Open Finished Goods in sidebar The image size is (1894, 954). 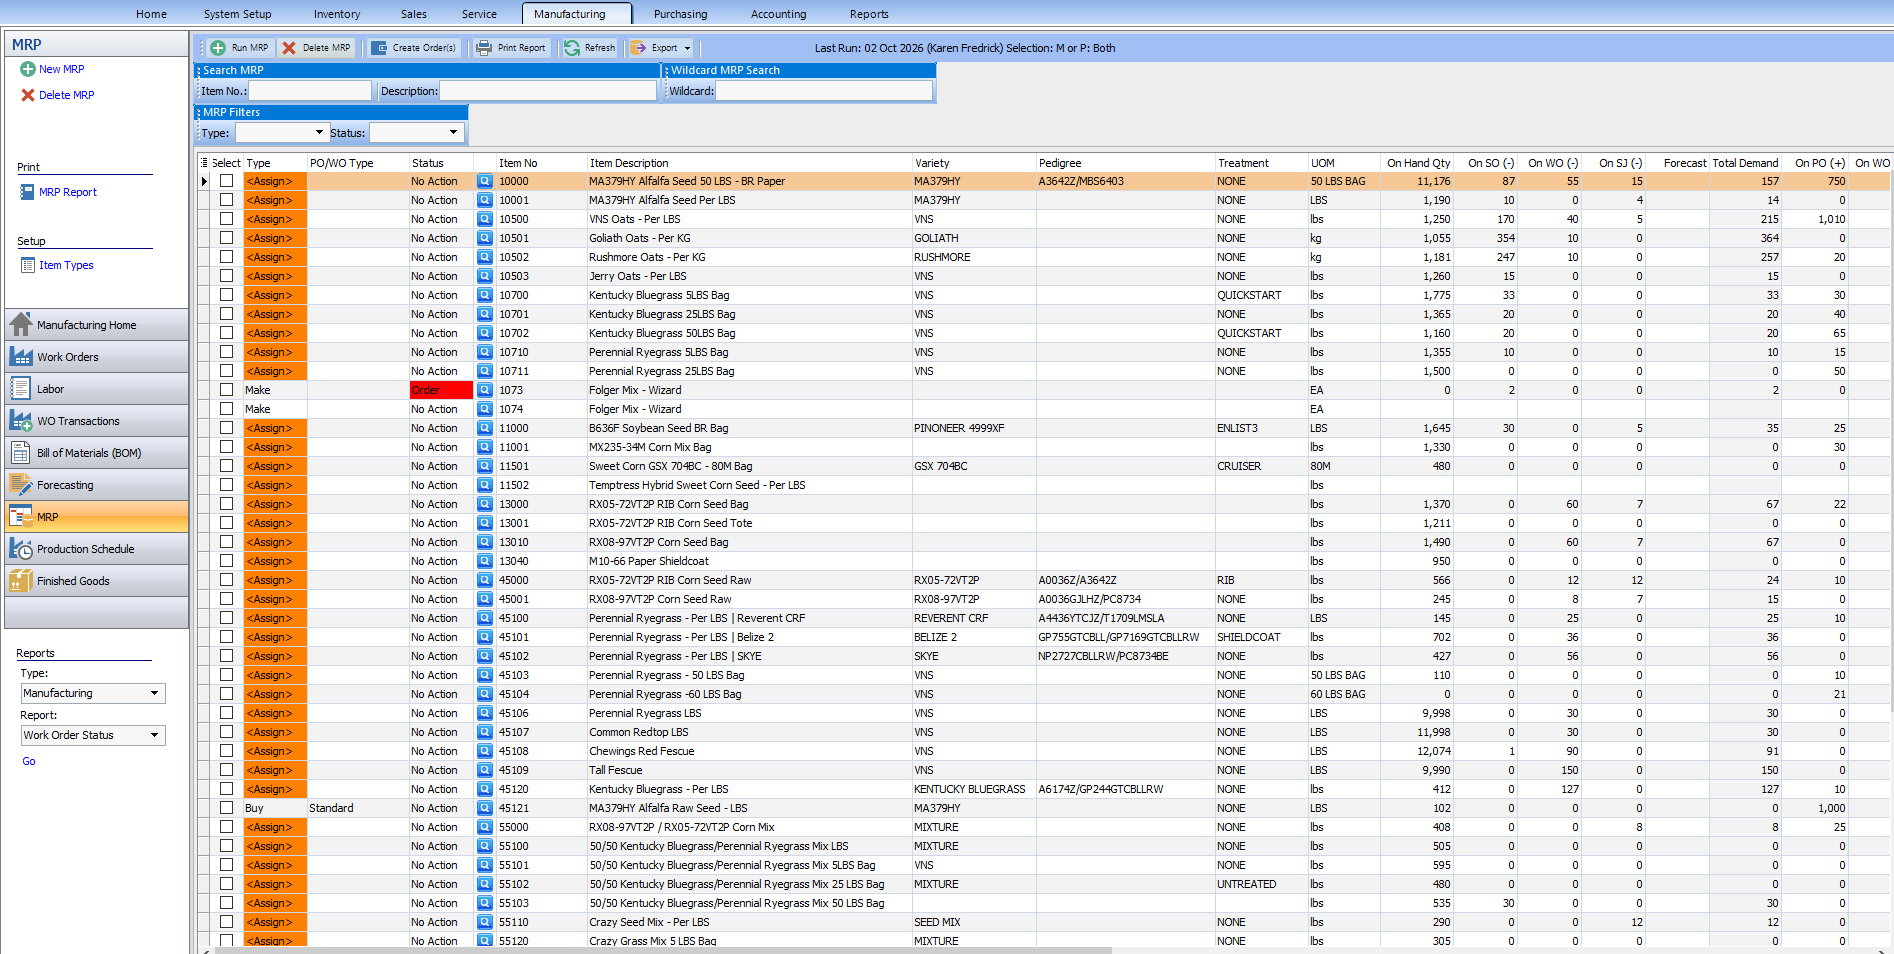[x=96, y=581]
